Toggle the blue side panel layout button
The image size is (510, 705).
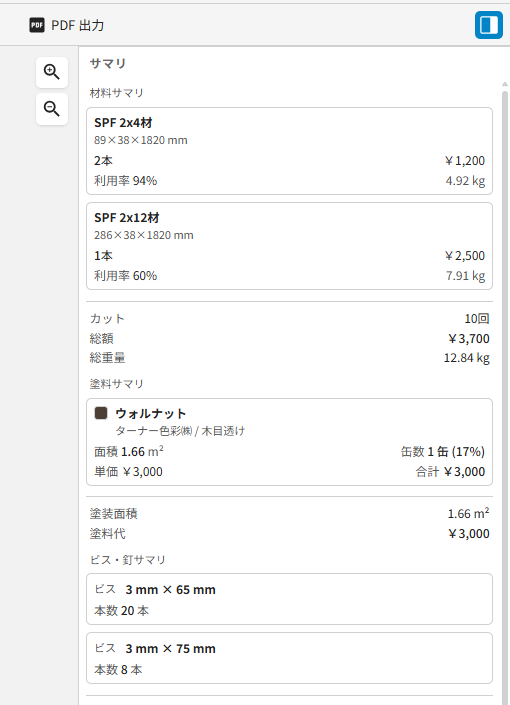[489, 25]
